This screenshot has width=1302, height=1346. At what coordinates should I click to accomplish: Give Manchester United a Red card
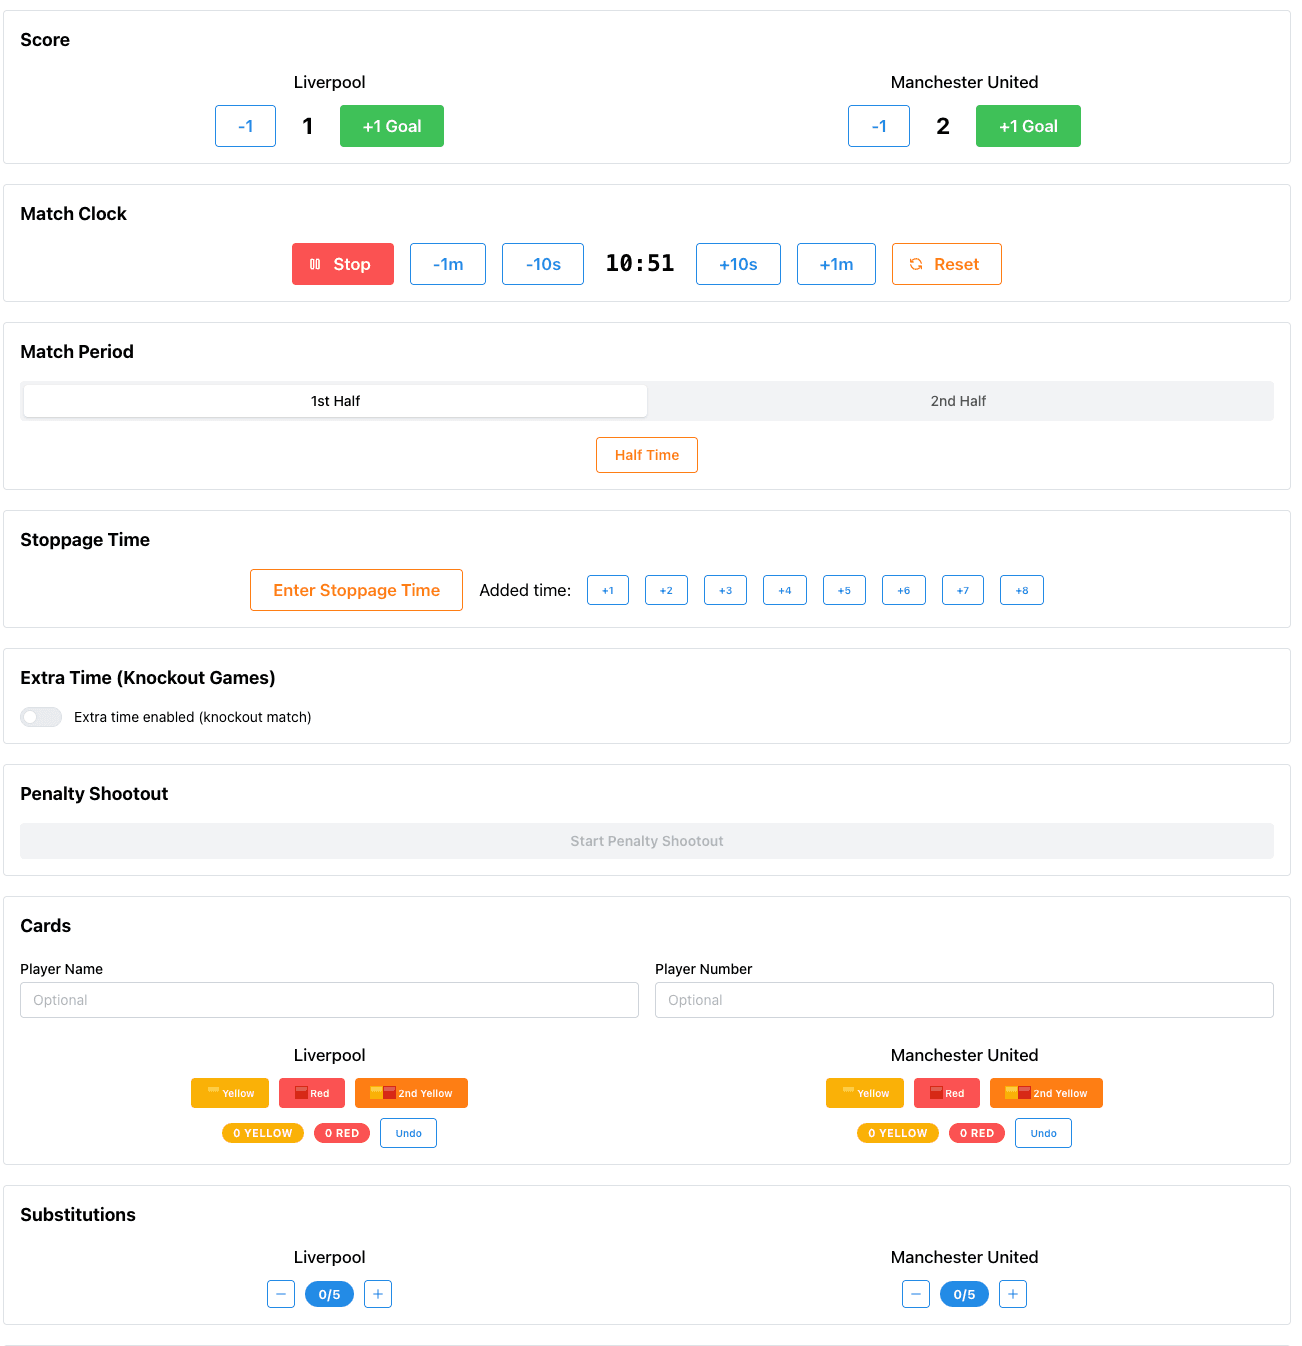[x=946, y=1093]
